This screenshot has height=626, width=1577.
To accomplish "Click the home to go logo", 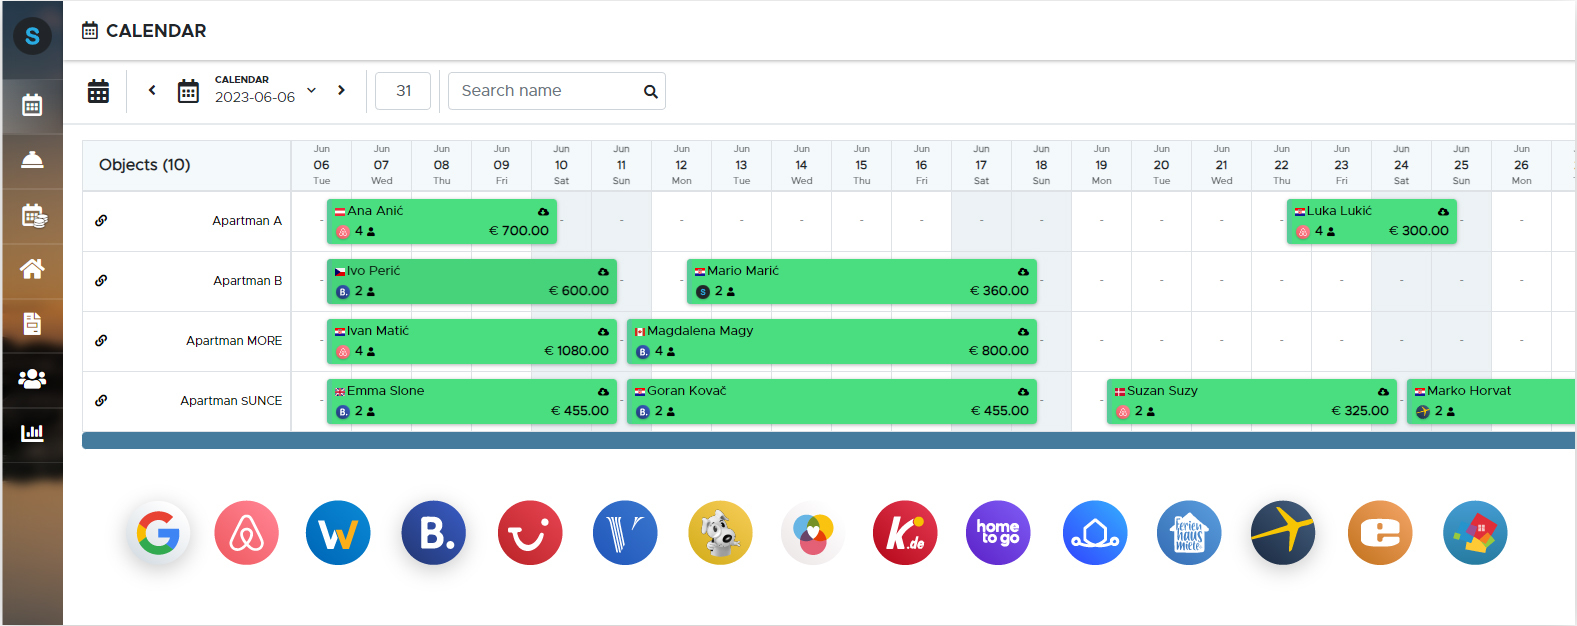I will 998,533.
